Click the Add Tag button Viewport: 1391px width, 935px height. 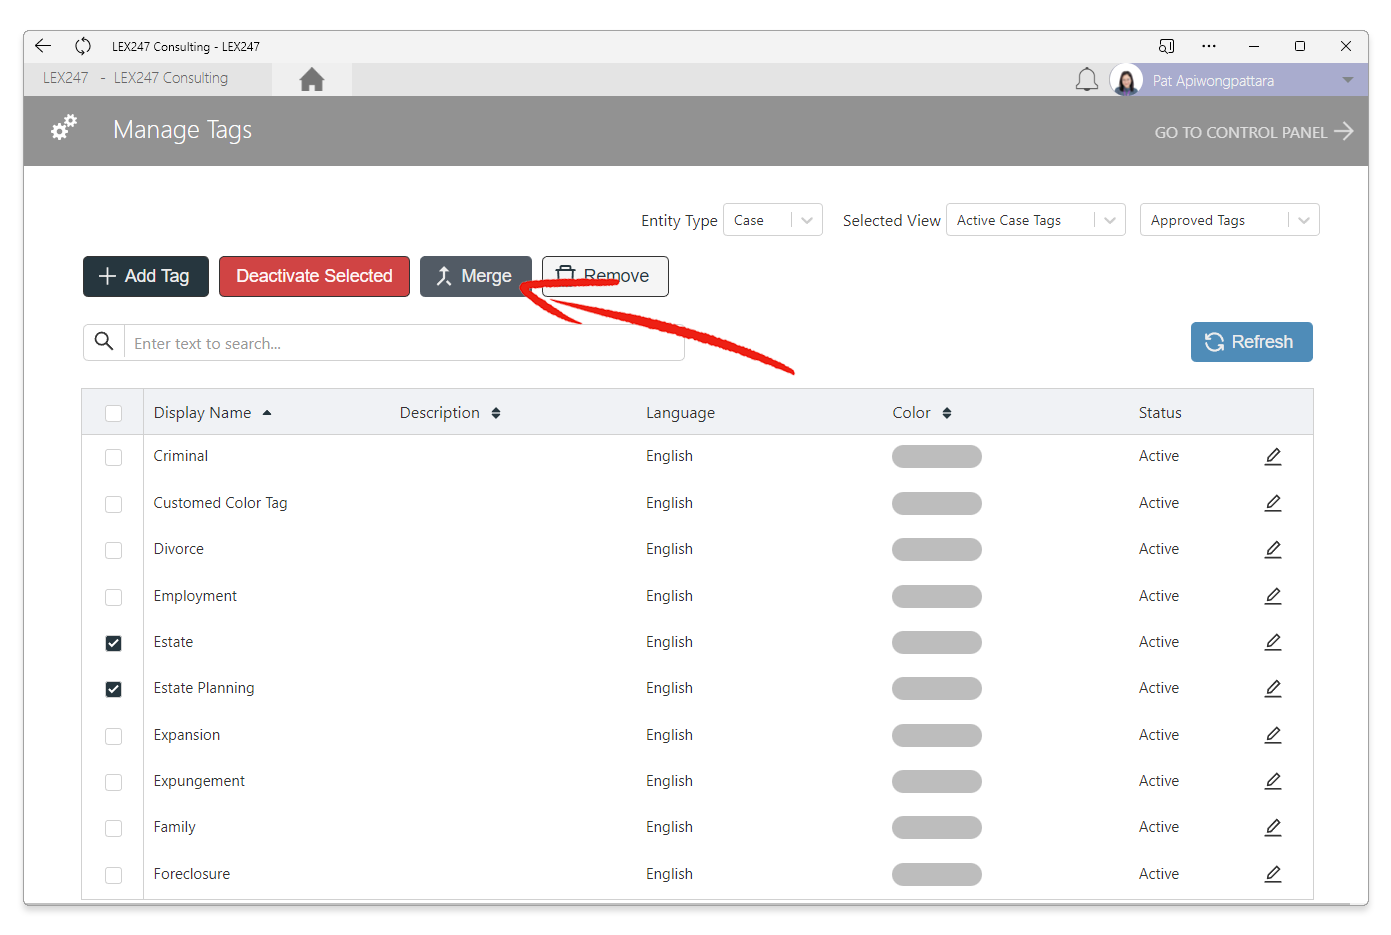coord(146,276)
